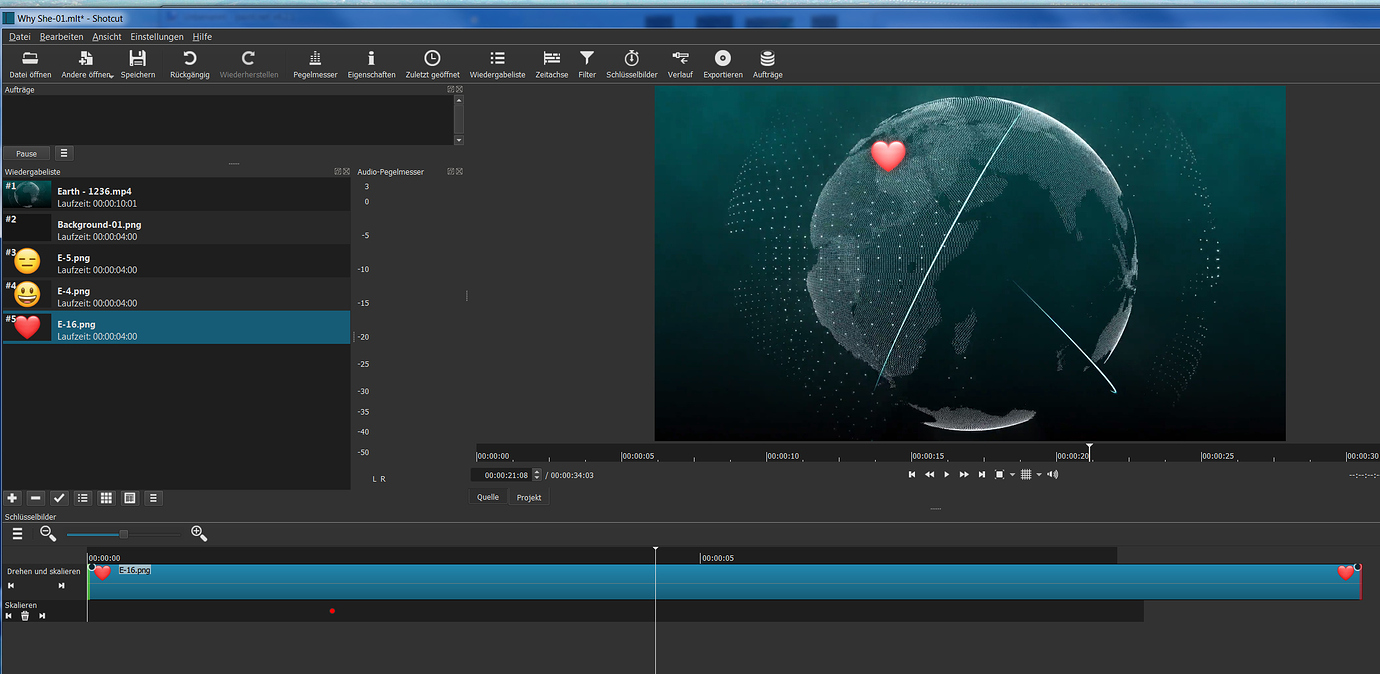Click the red keyframe dot in Skalieren track
1380x674 pixels.
332,611
